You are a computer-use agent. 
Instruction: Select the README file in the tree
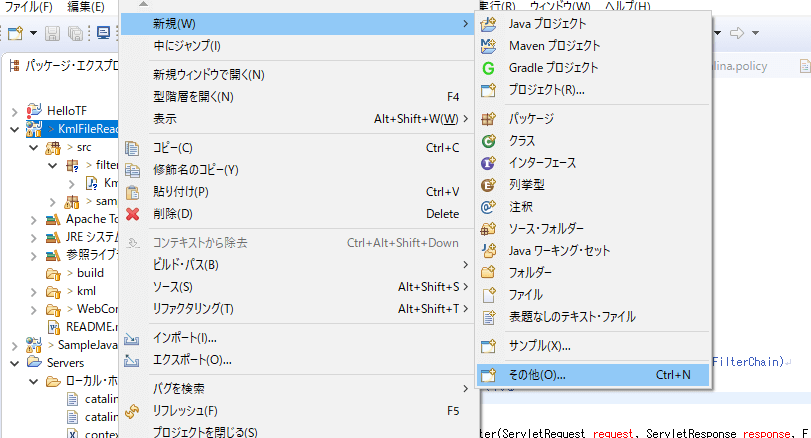[x=92, y=327]
